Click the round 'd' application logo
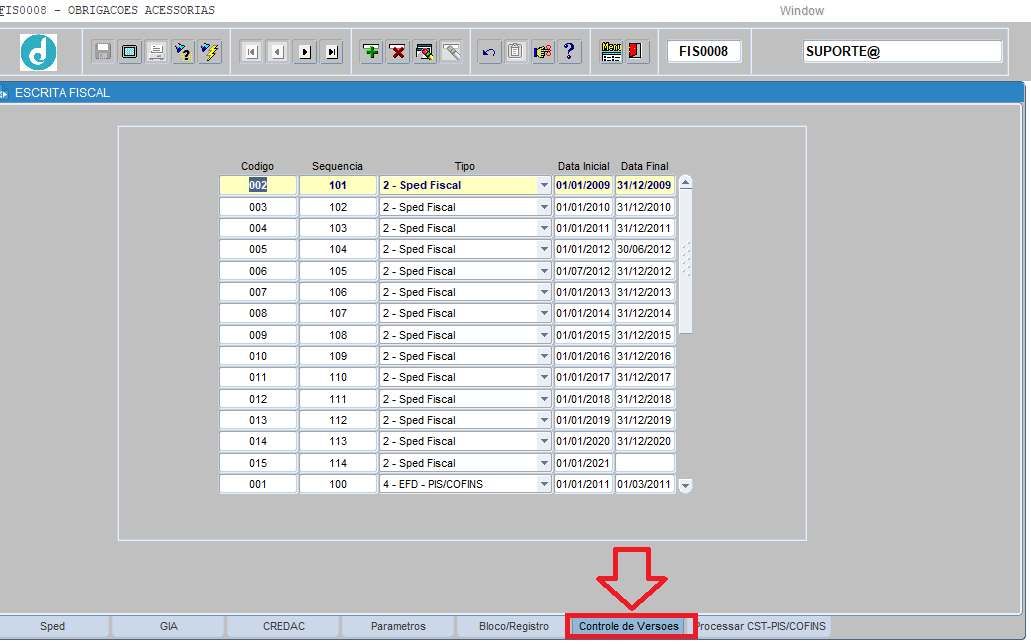 click(38, 52)
